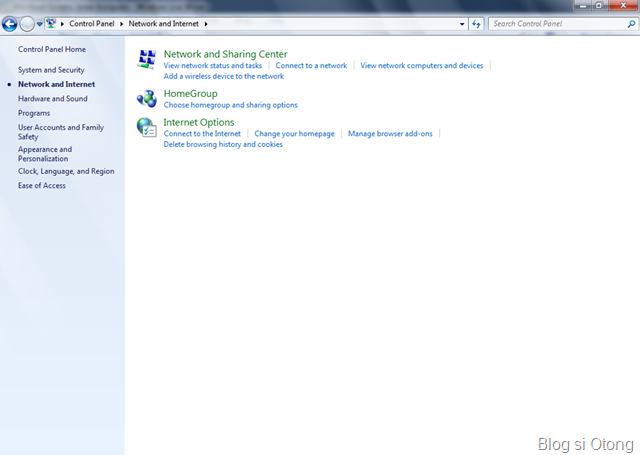640x455 pixels.
Task: Expand the address bar history dropdown
Action: point(462,24)
